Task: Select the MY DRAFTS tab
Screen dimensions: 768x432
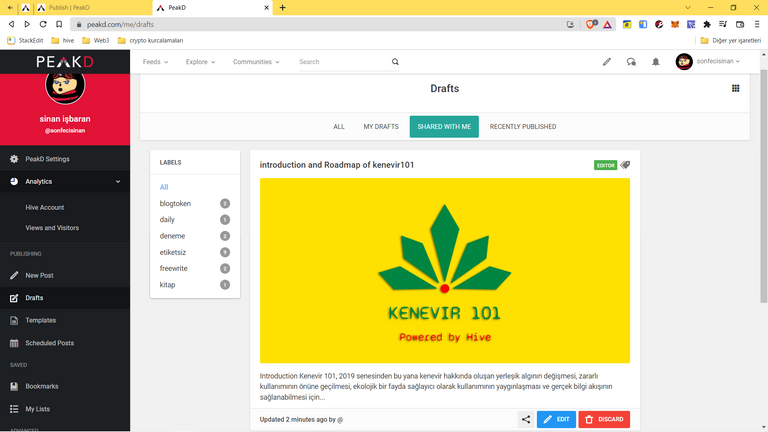Action: click(381, 127)
